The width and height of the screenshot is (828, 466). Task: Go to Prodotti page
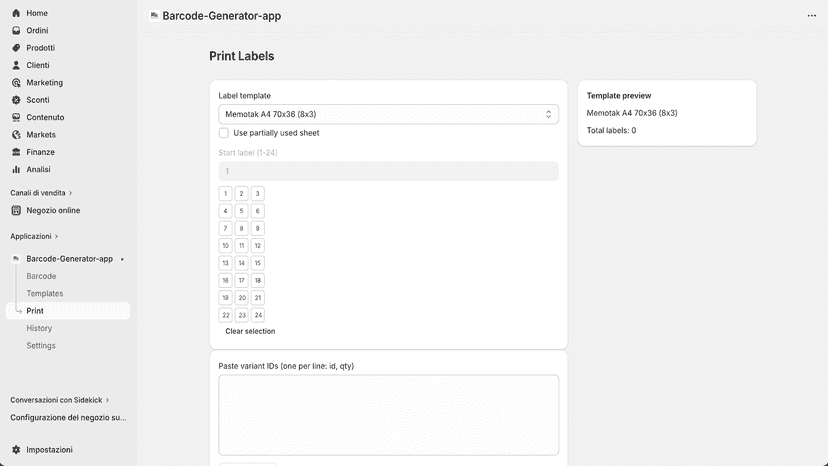pos(41,48)
